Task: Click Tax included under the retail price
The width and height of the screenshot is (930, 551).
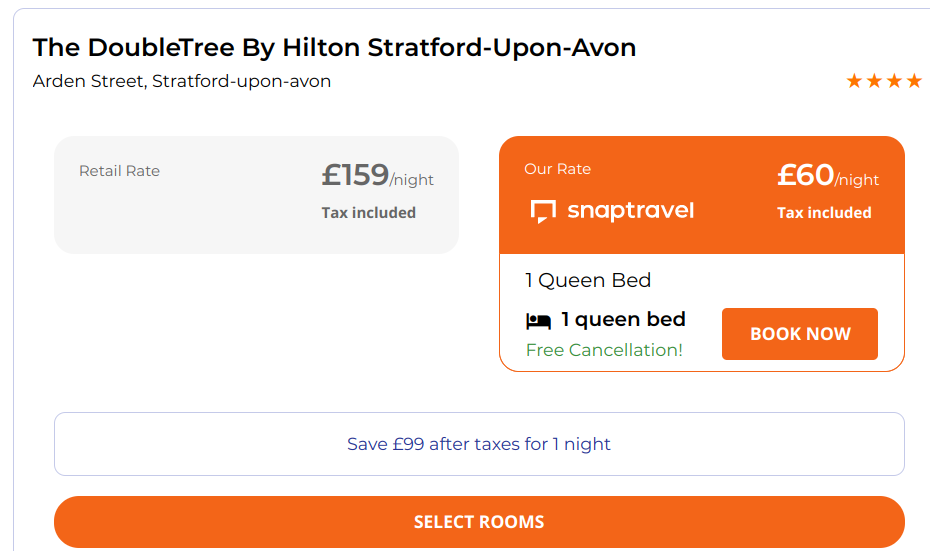Action: [368, 213]
